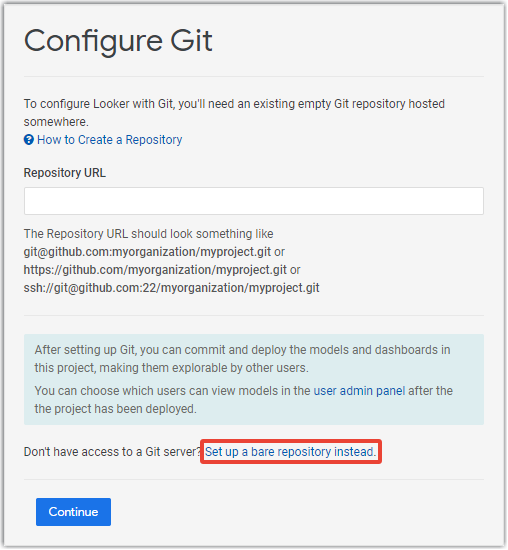508x550 pixels.
Task: Click the After setting up Git sentence
Action: click(242, 359)
